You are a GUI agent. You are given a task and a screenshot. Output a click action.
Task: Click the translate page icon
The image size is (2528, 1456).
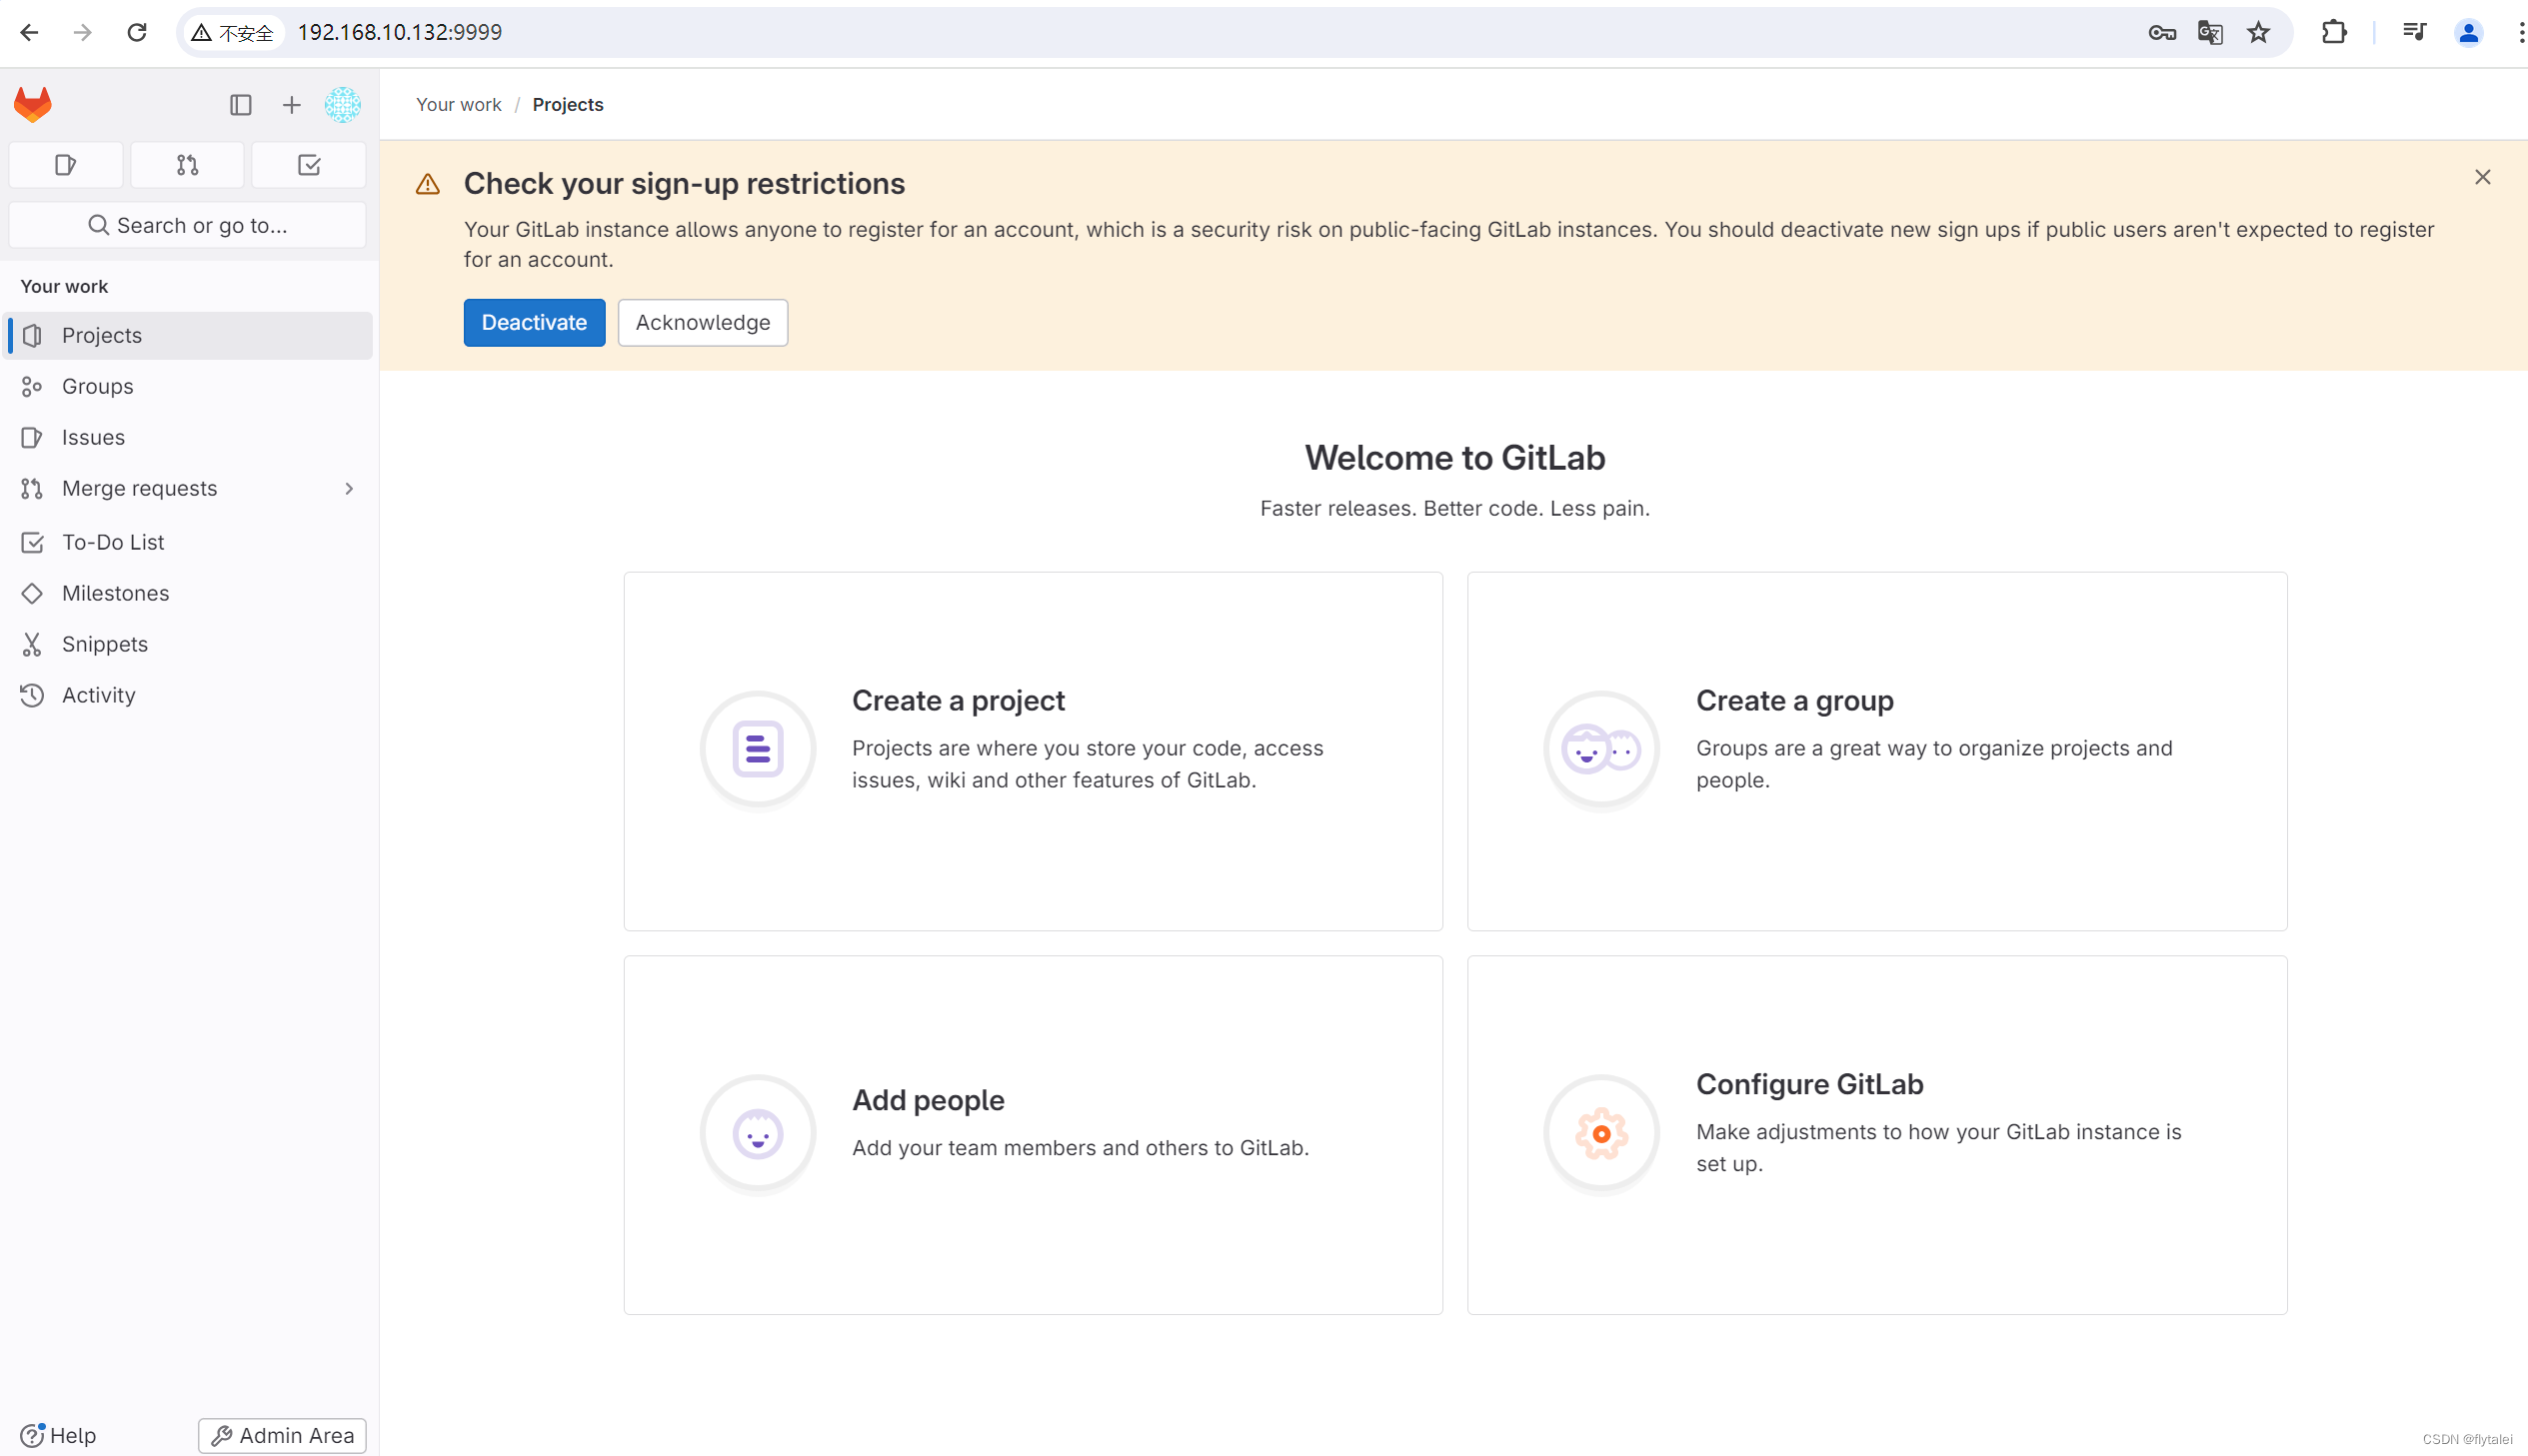pos(2210,32)
